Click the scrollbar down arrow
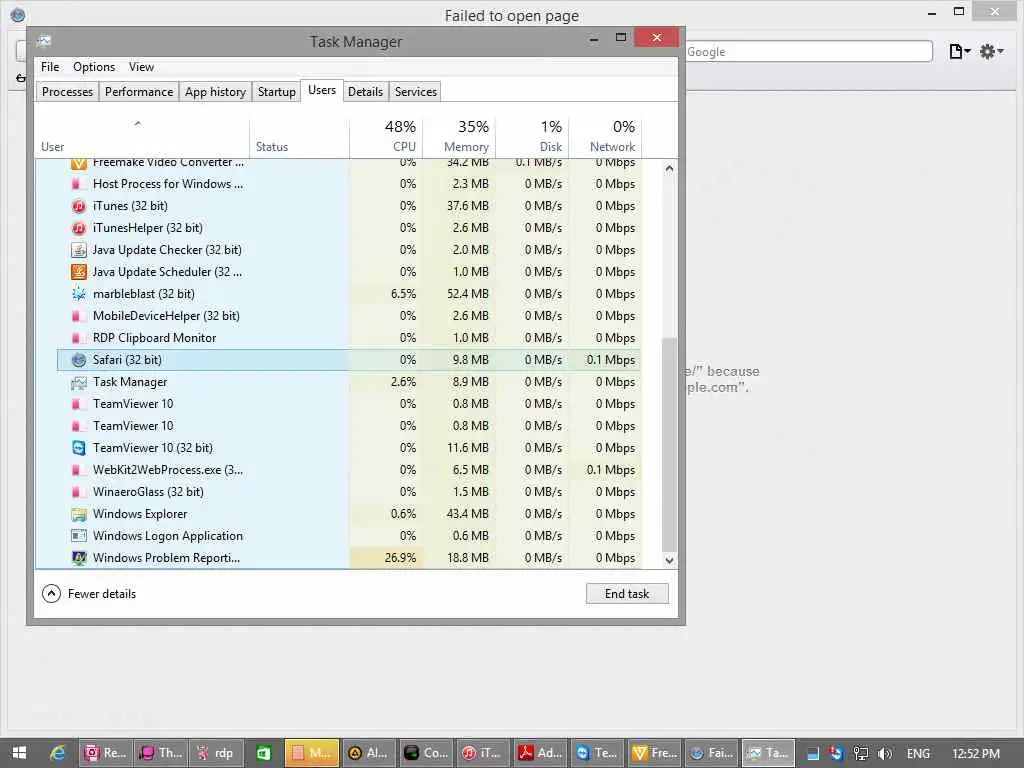 point(669,560)
